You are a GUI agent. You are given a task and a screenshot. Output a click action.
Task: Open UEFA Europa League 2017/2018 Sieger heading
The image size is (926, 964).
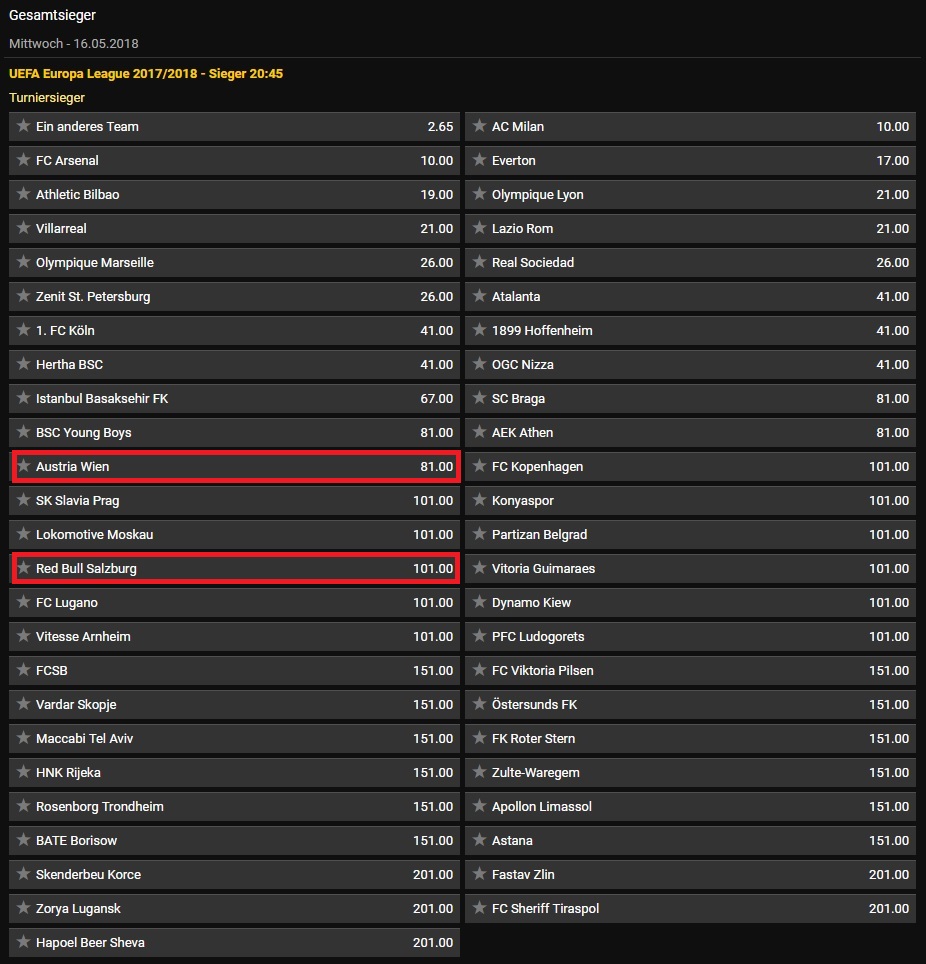click(x=146, y=74)
